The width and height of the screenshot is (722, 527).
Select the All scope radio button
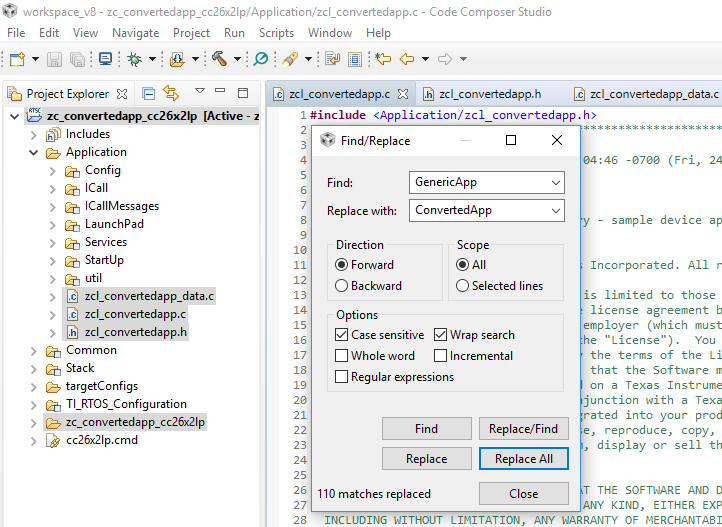462,265
